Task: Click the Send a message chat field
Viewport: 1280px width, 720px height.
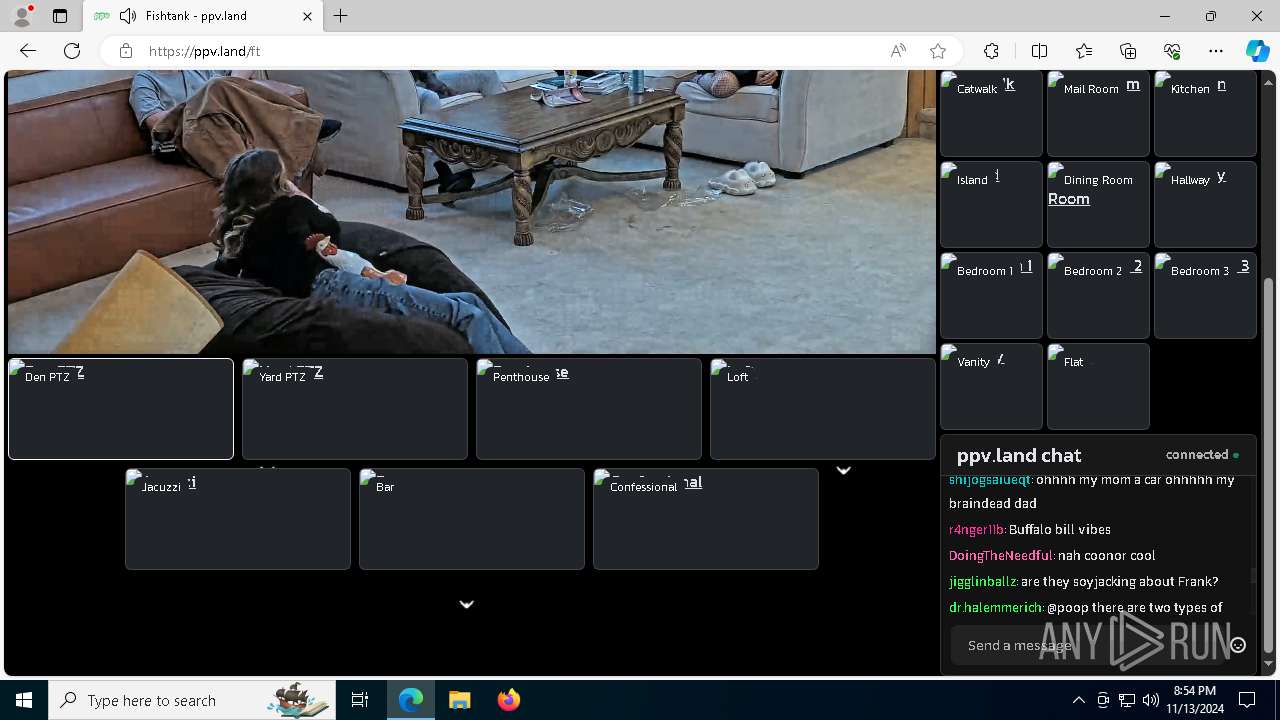Action: click(x=1088, y=645)
